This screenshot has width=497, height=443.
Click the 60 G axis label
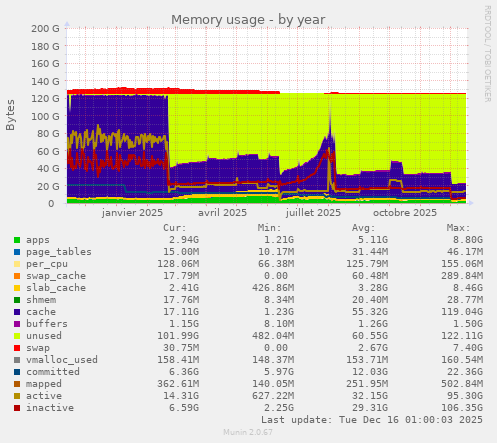[48, 151]
